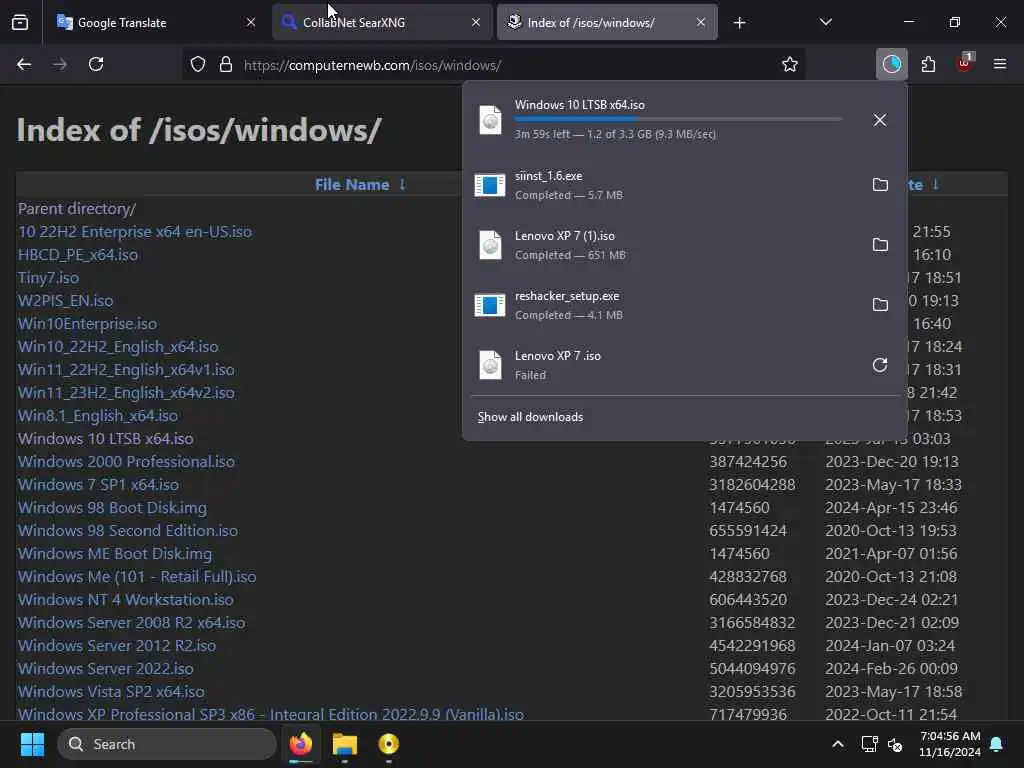
Task: Click Show all downloads
Action: point(530,417)
